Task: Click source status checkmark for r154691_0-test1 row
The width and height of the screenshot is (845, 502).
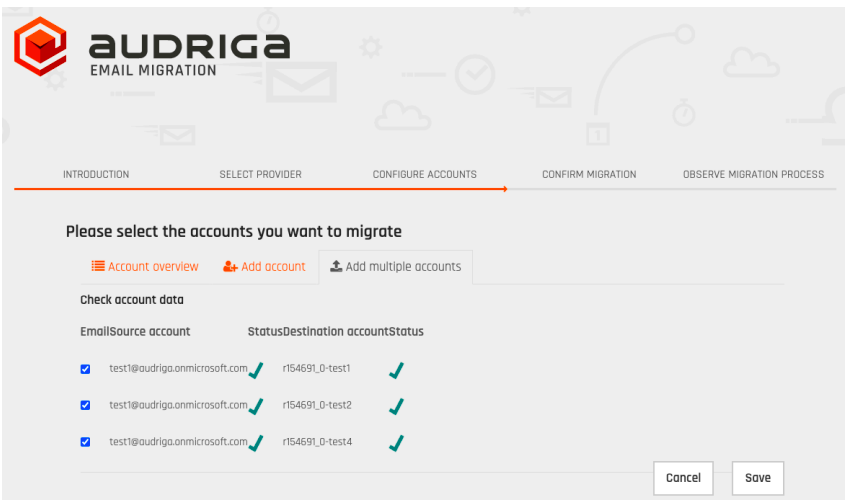Action: pyautogui.click(x=256, y=371)
